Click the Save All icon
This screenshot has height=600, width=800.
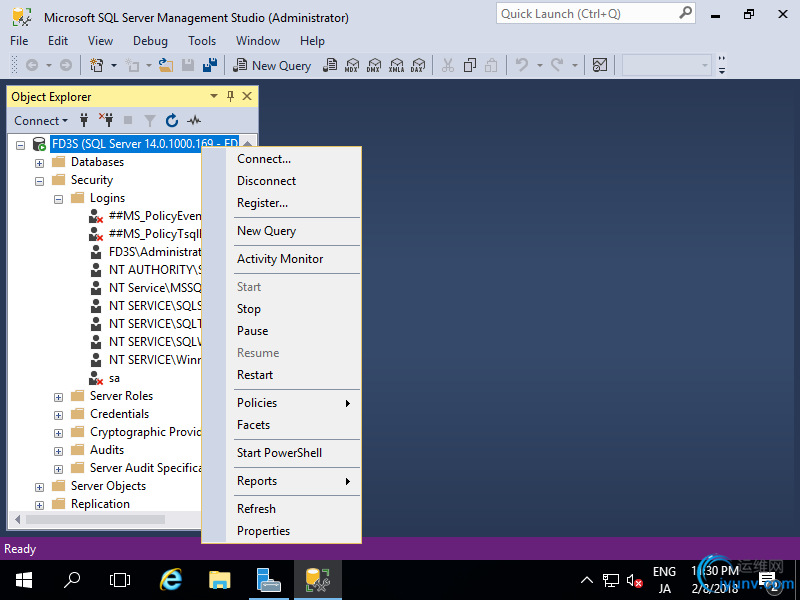[x=210, y=65]
